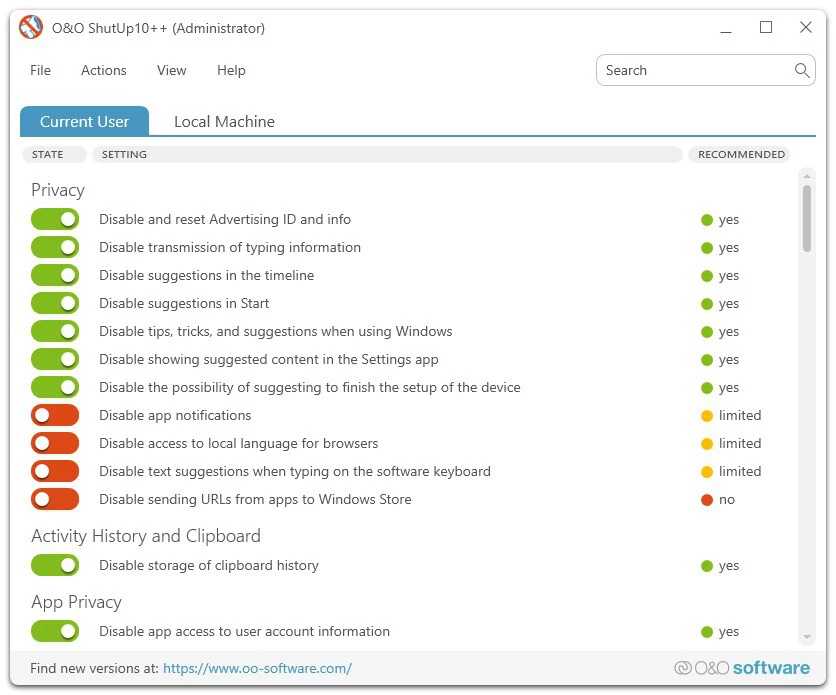
Task: Click Disable transmission of typing information text
Action: coord(230,248)
